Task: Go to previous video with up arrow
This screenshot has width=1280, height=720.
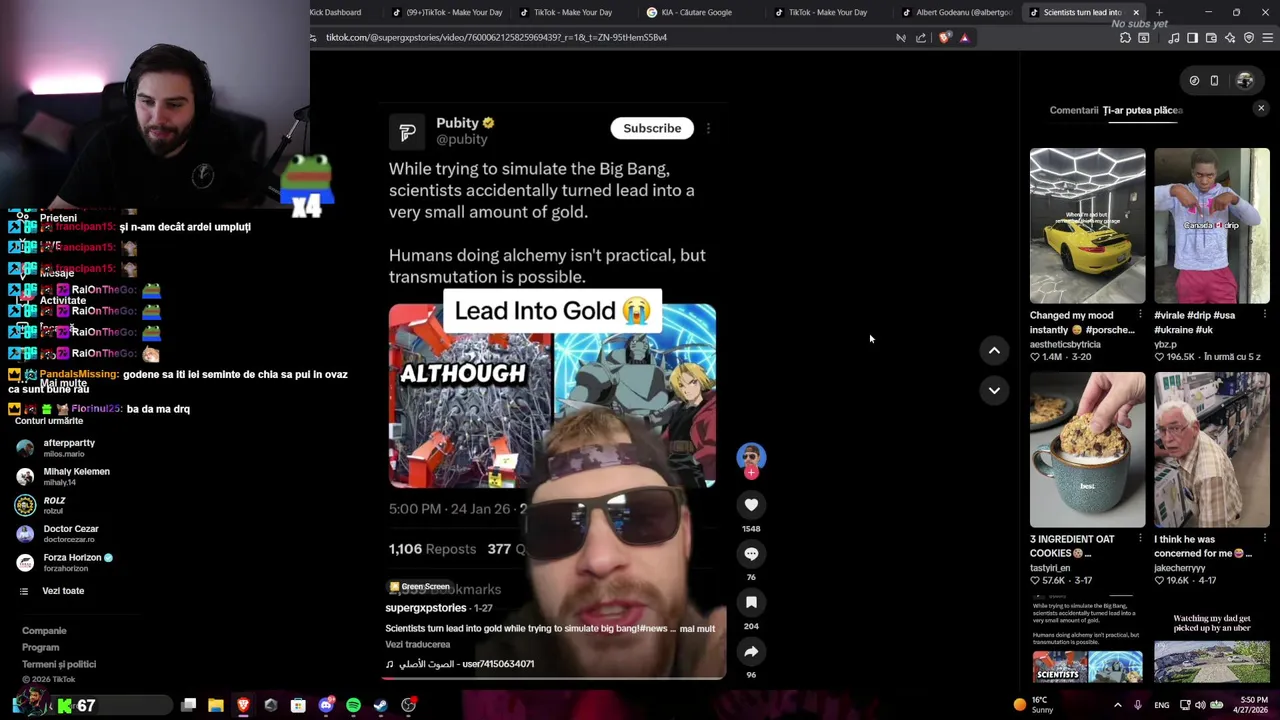Action: (x=994, y=351)
